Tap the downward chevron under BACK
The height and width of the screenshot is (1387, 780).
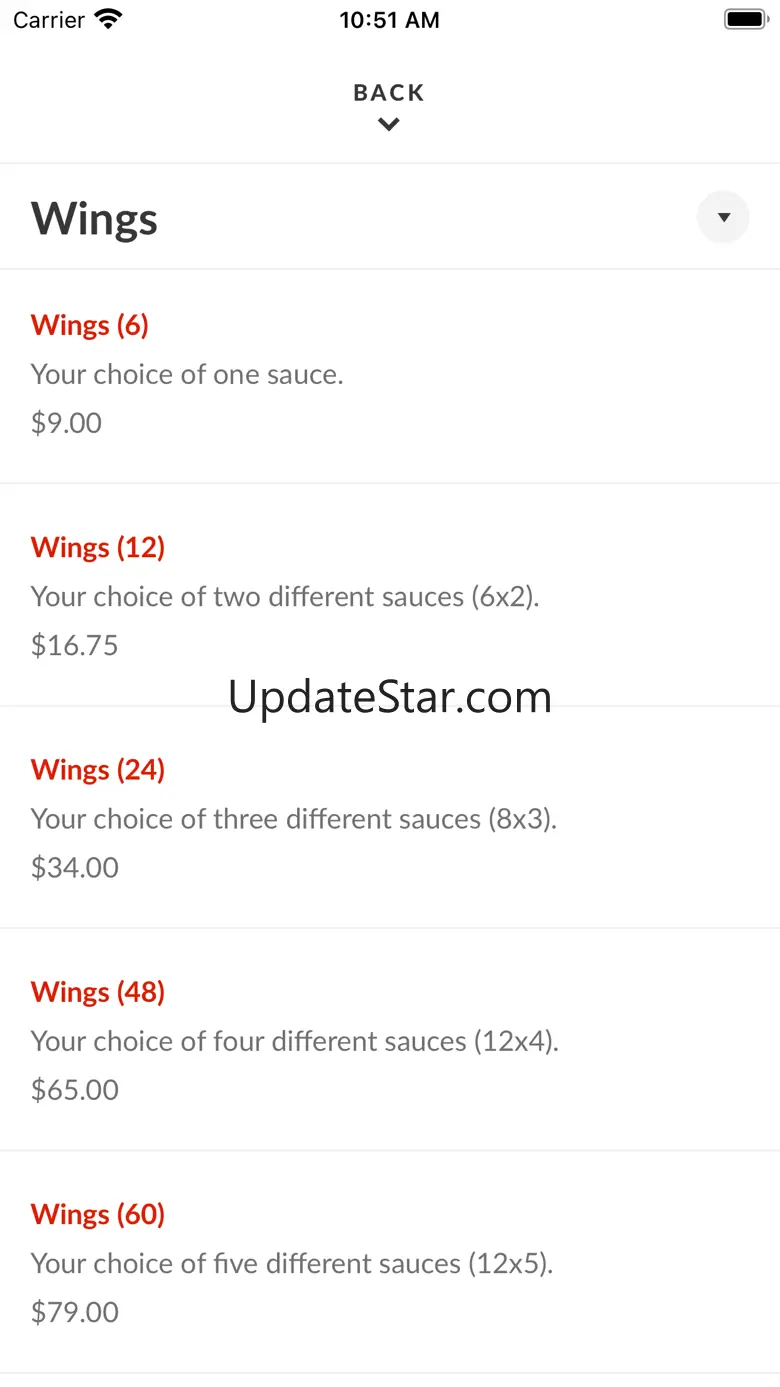point(389,125)
